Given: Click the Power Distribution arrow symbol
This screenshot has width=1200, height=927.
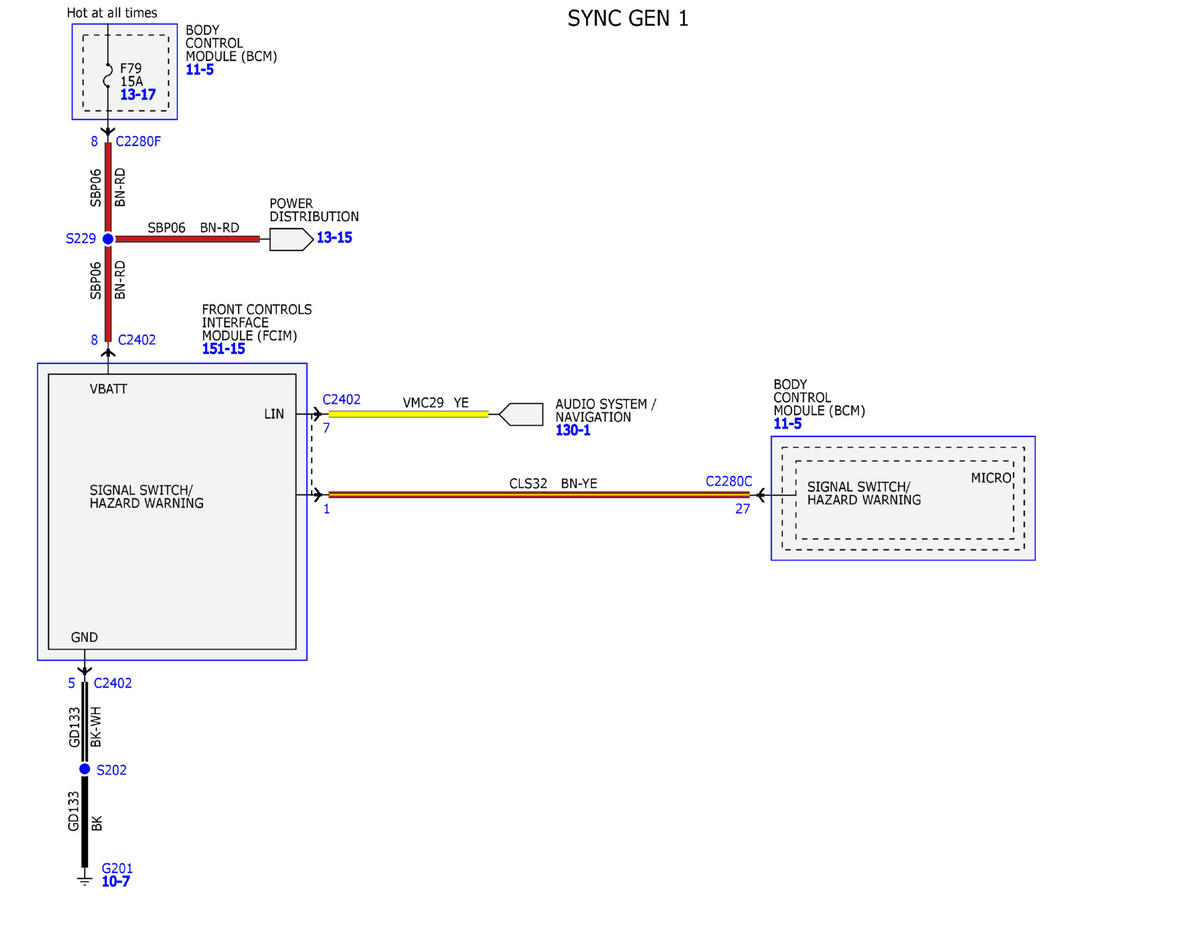Looking at the screenshot, I should point(291,239).
